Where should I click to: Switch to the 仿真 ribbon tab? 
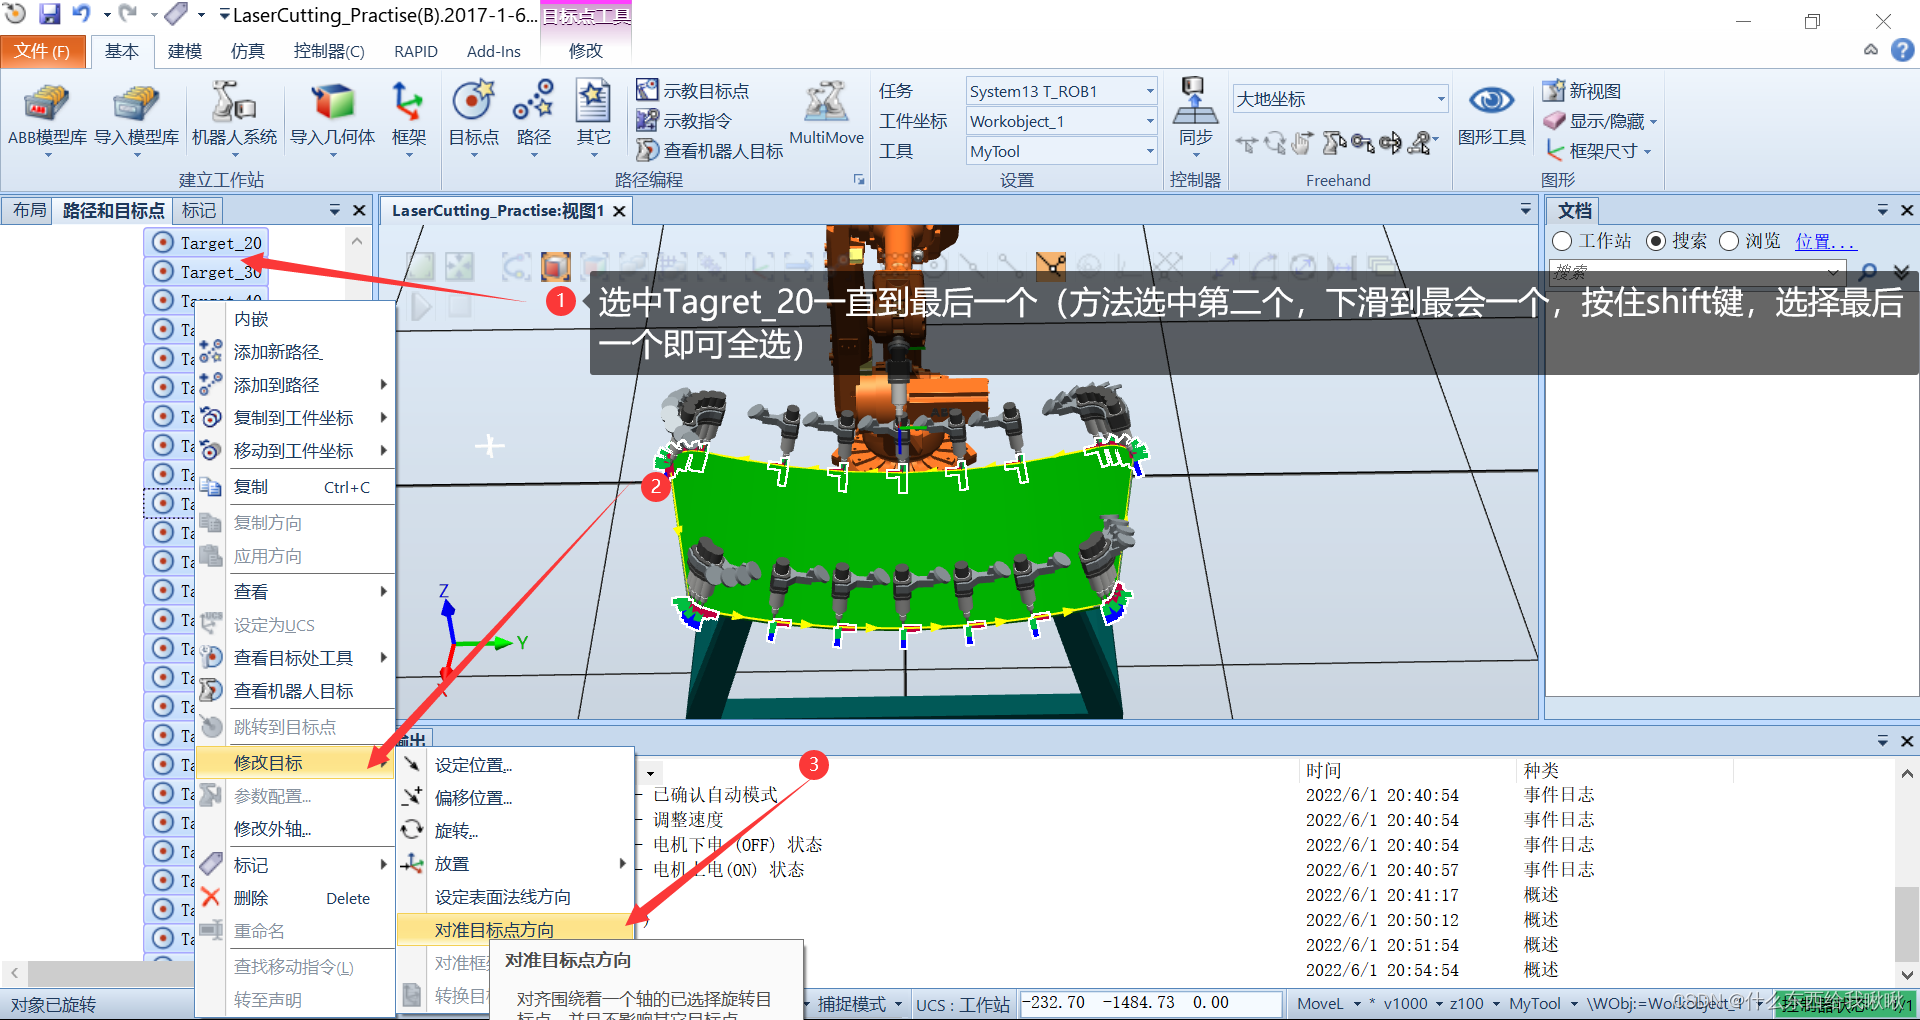[247, 51]
